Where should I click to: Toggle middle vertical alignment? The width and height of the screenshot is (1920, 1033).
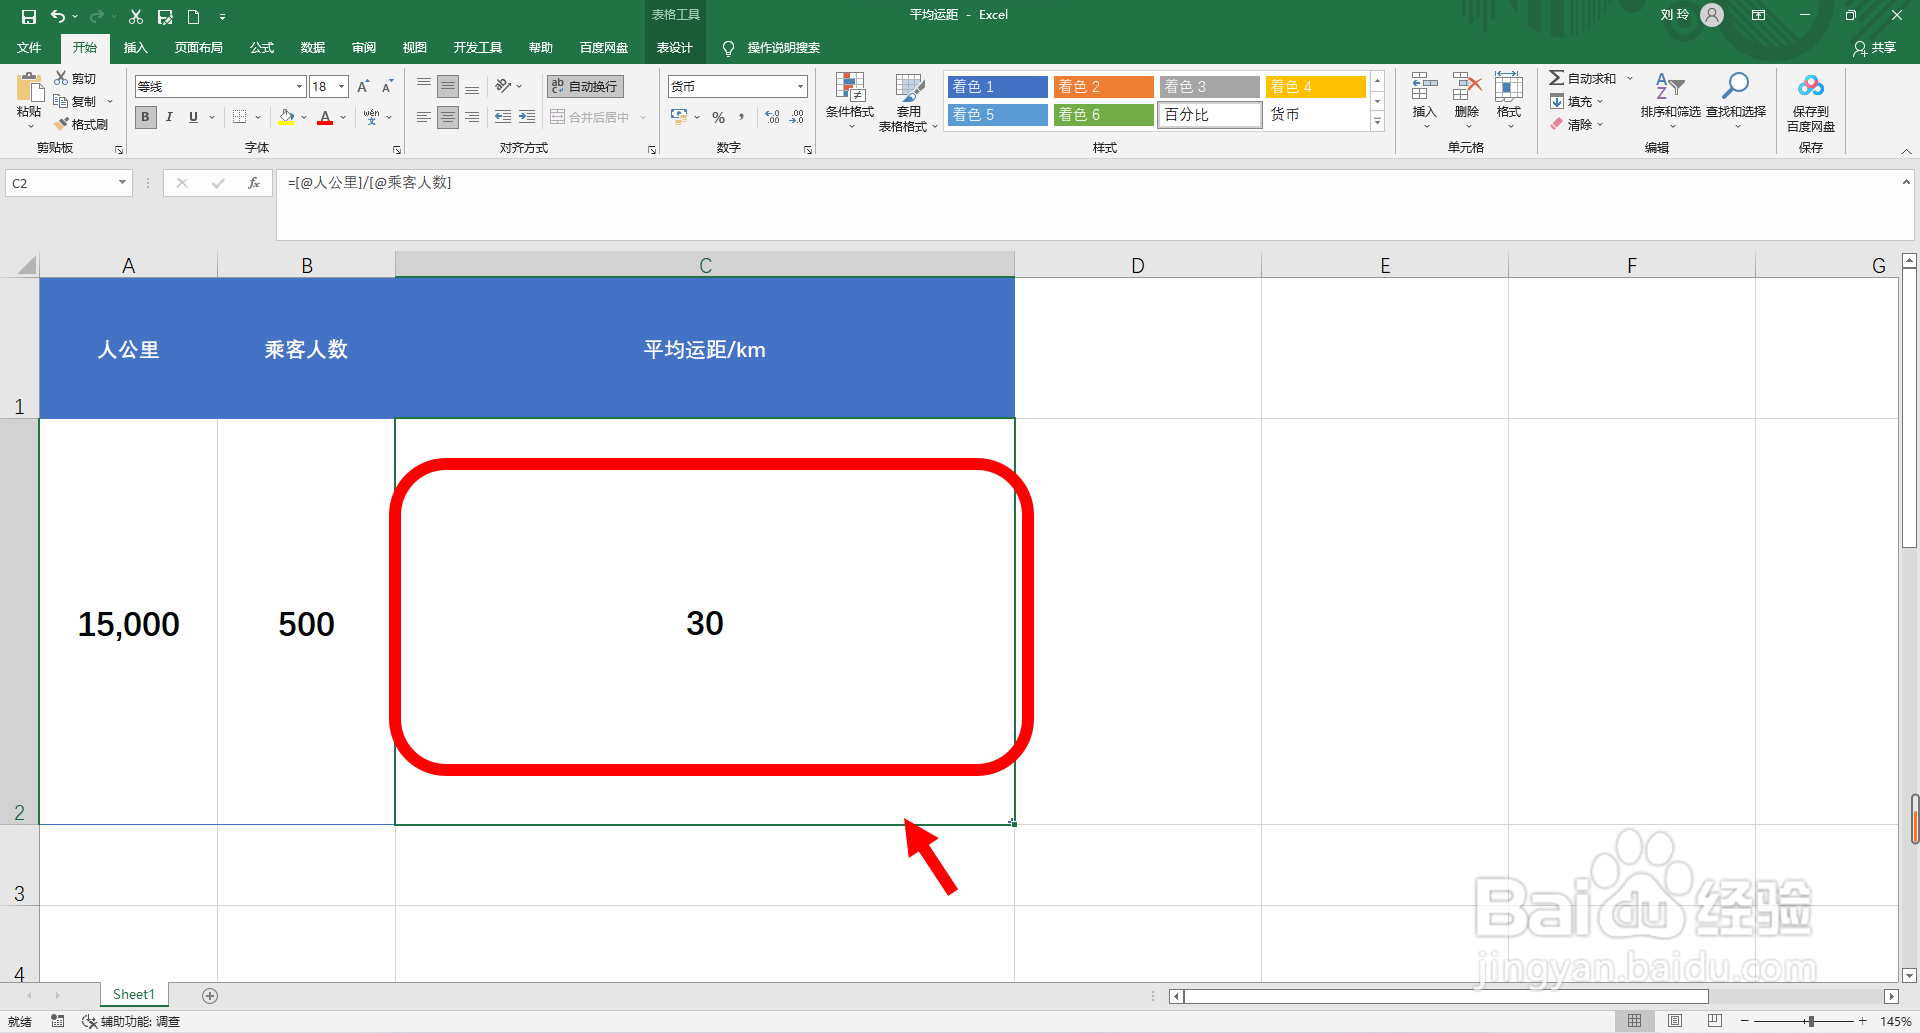pyautogui.click(x=448, y=86)
